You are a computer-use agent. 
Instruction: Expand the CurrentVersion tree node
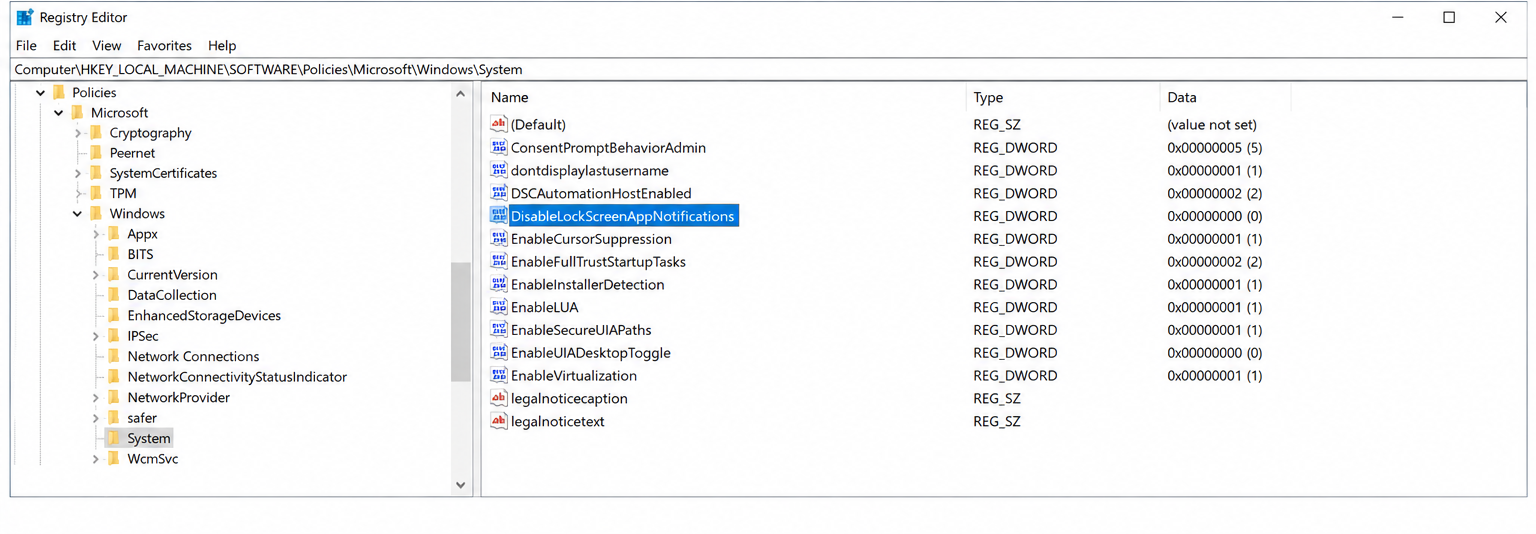pos(96,275)
